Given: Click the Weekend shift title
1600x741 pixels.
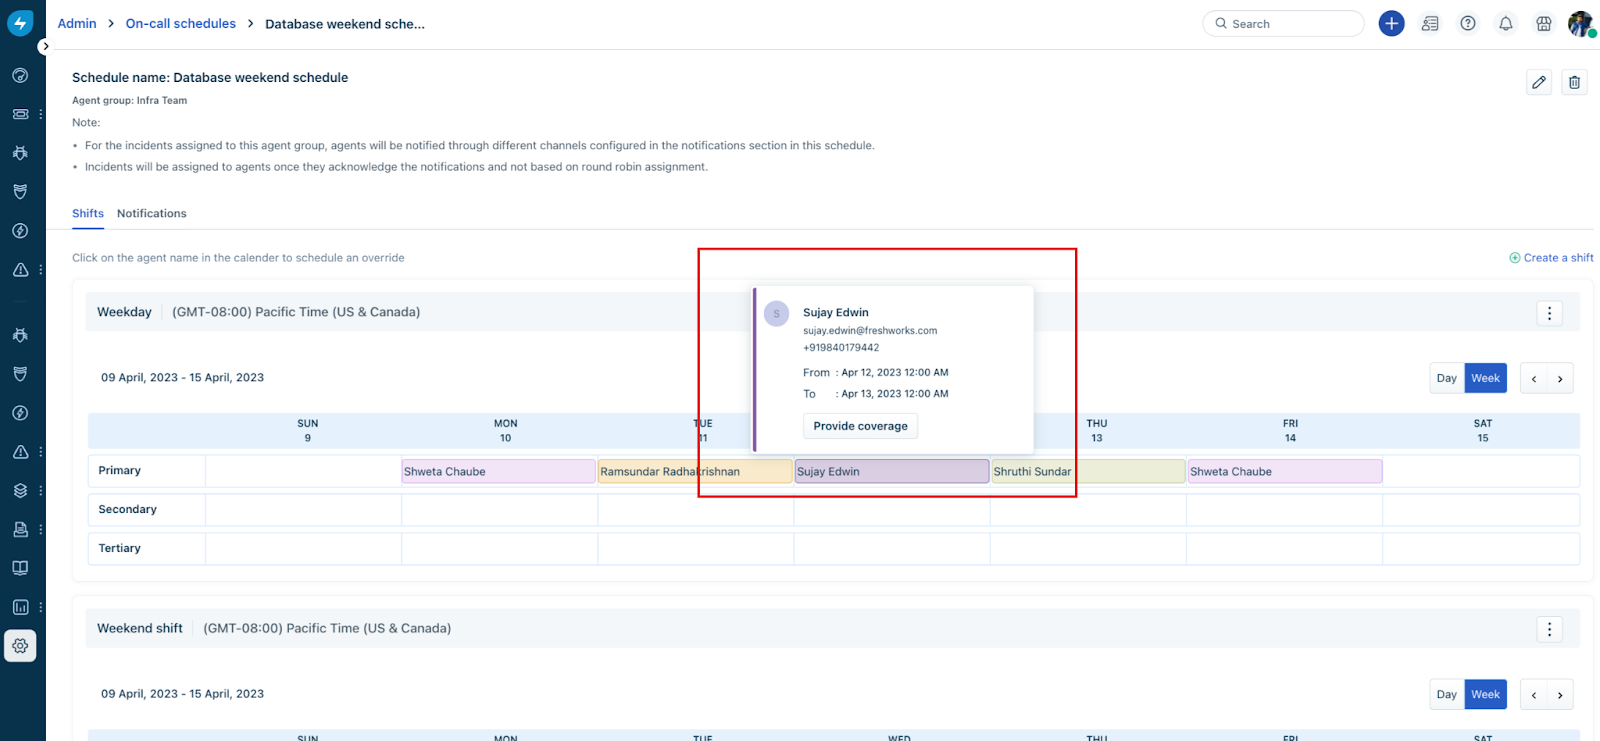Looking at the screenshot, I should pos(140,628).
